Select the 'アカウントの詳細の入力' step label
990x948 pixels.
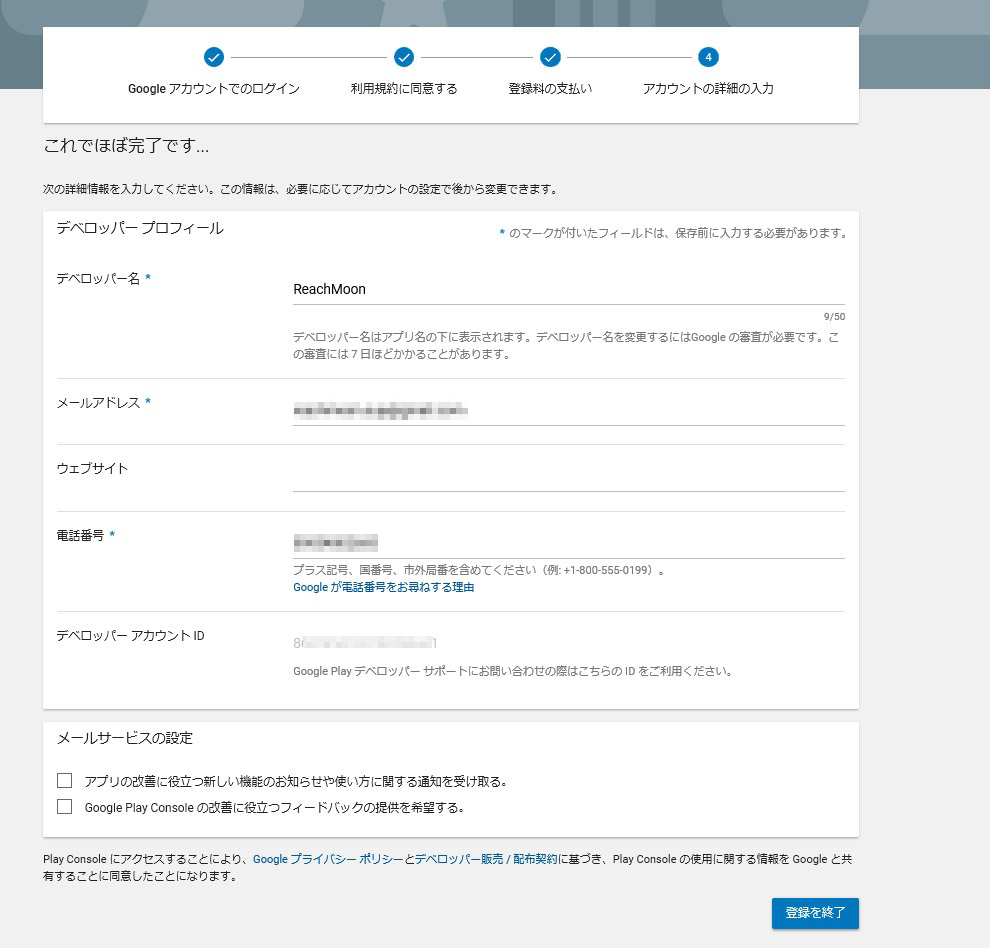(x=708, y=89)
